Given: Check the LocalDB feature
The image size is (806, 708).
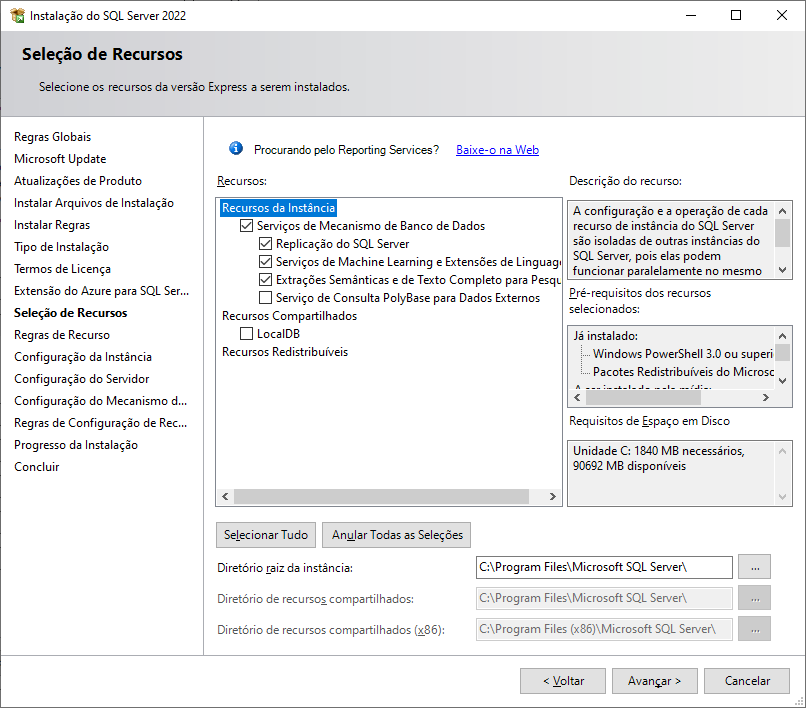Looking at the screenshot, I should [x=246, y=334].
